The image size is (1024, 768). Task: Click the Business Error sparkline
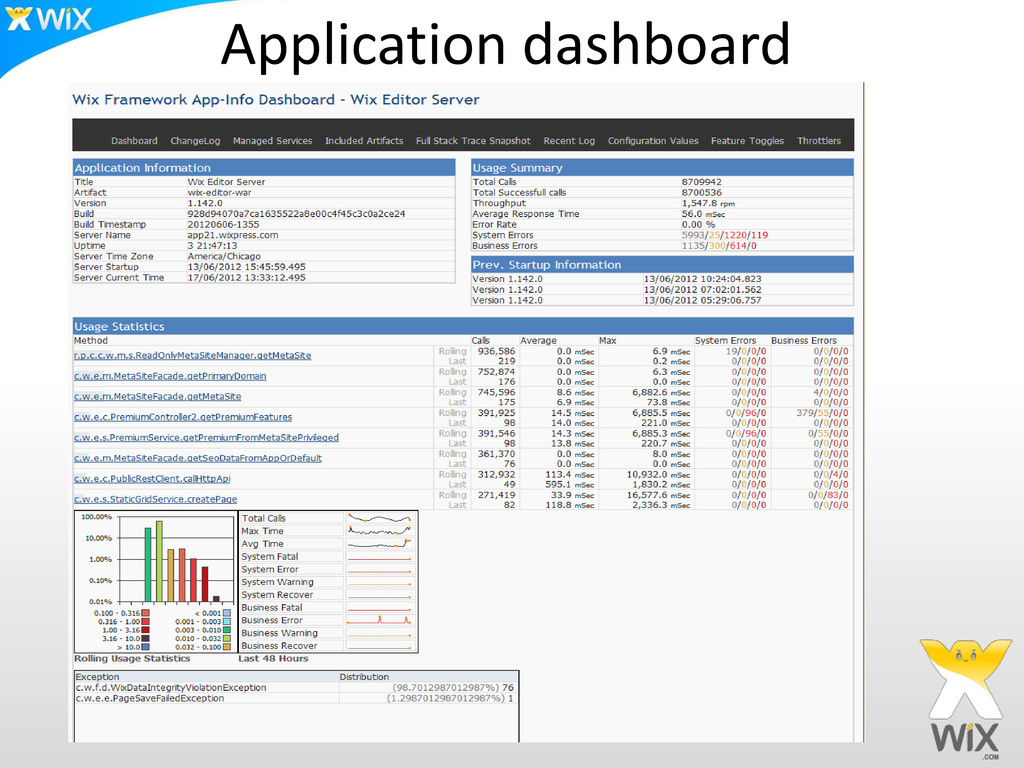[380, 620]
